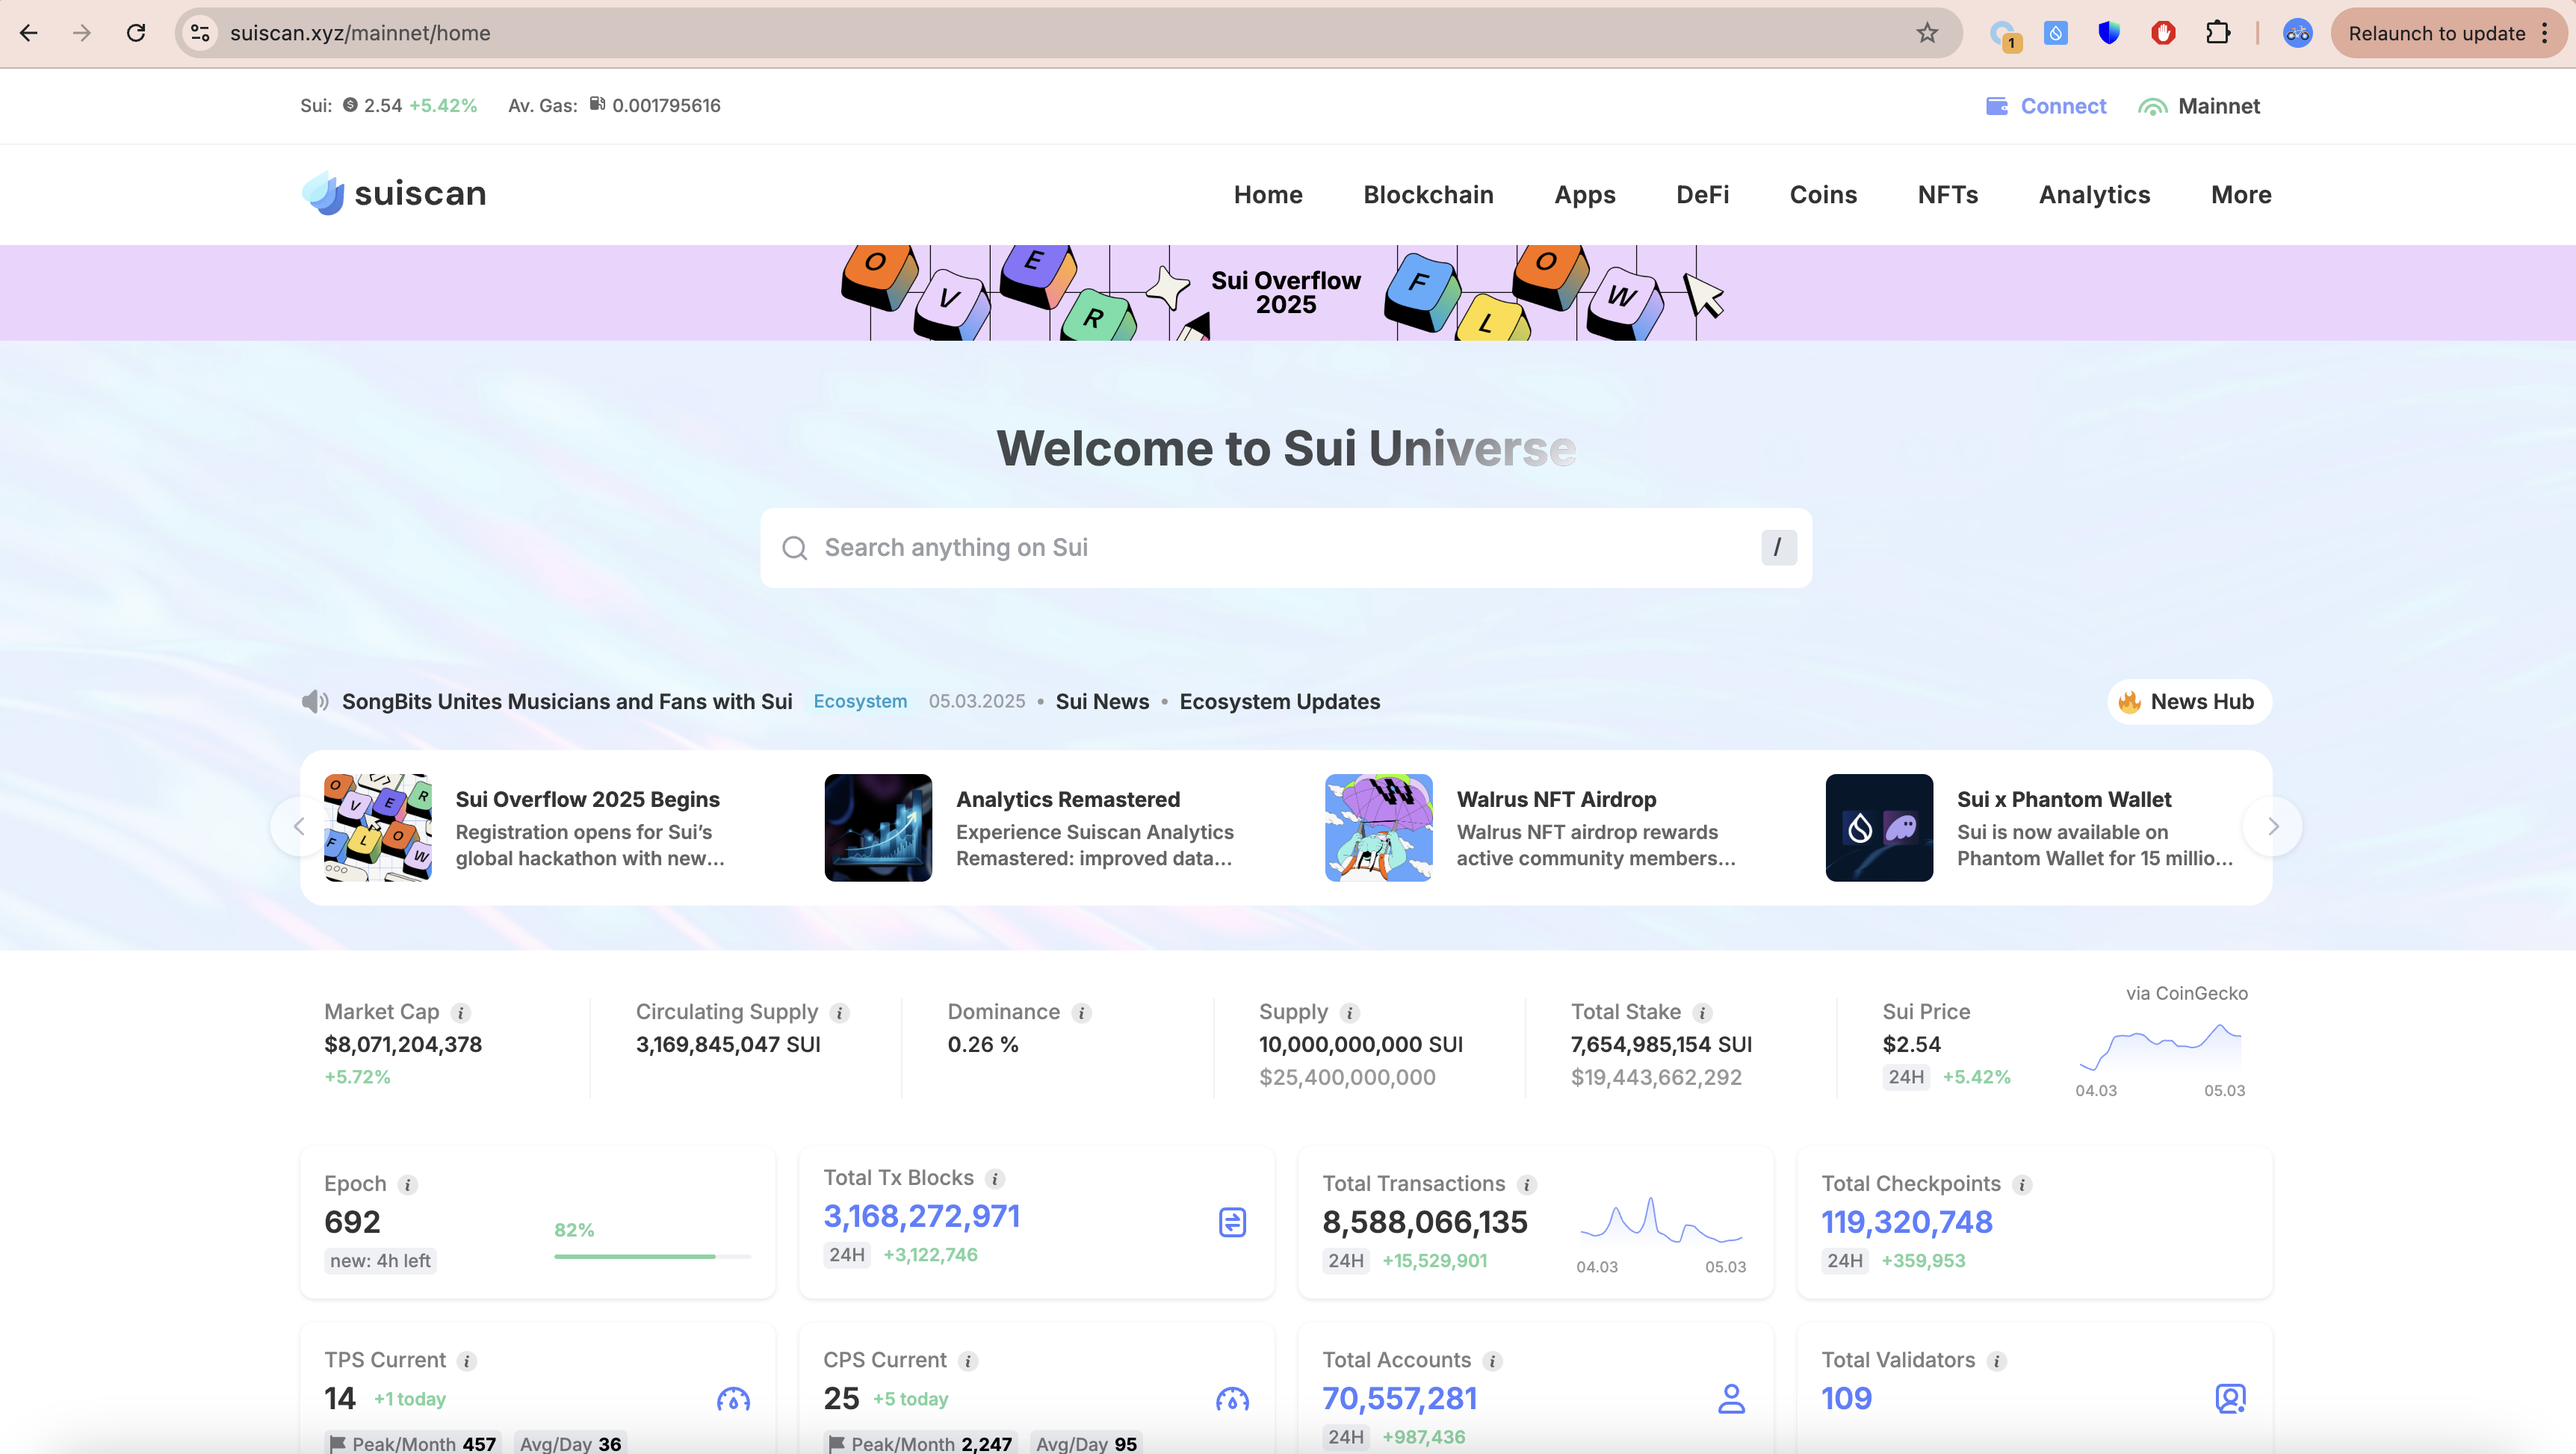The image size is (2576, 1454).
Task: Click the Market Cap info icon
Action: (x=461, y=1013)
